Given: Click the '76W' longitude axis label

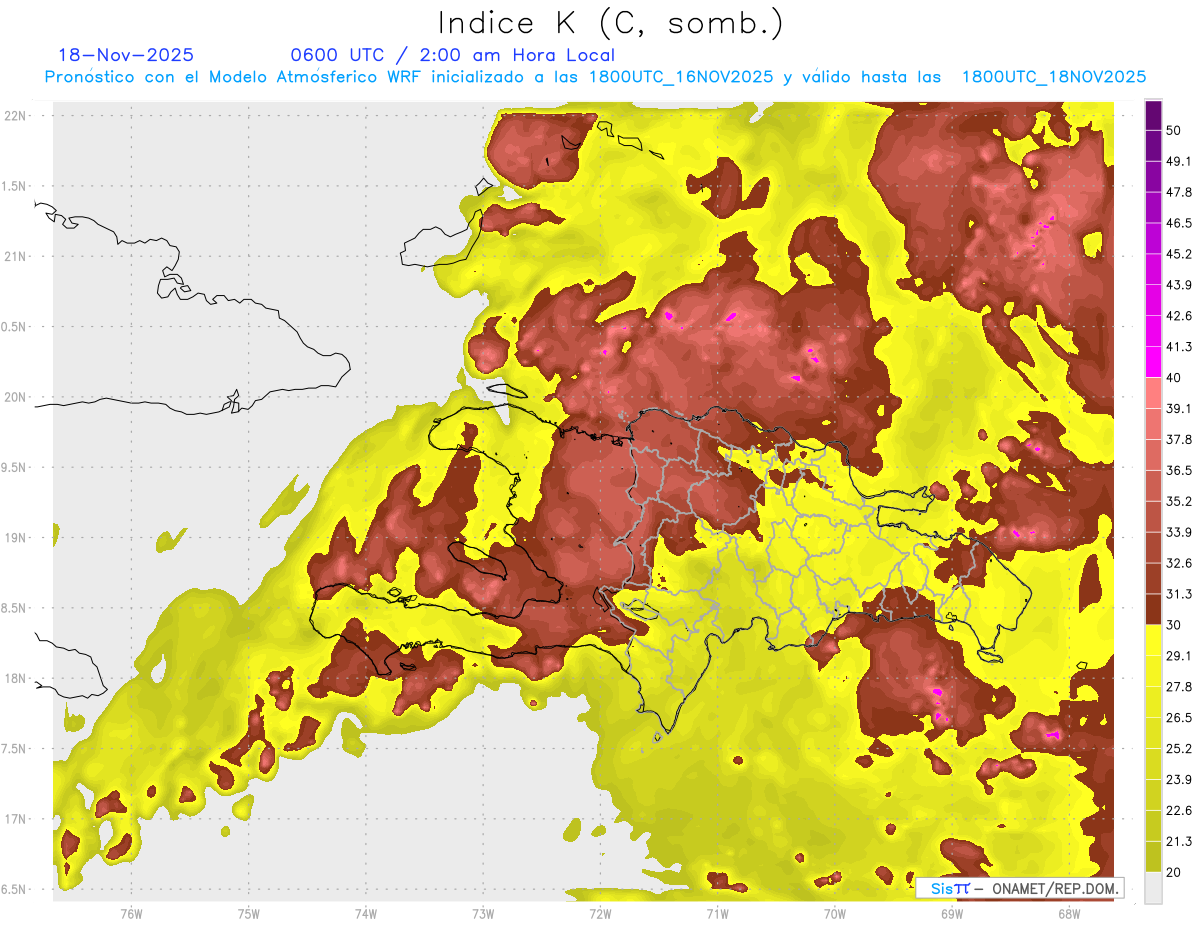Looking at the screenshot, I should [131, 913].
